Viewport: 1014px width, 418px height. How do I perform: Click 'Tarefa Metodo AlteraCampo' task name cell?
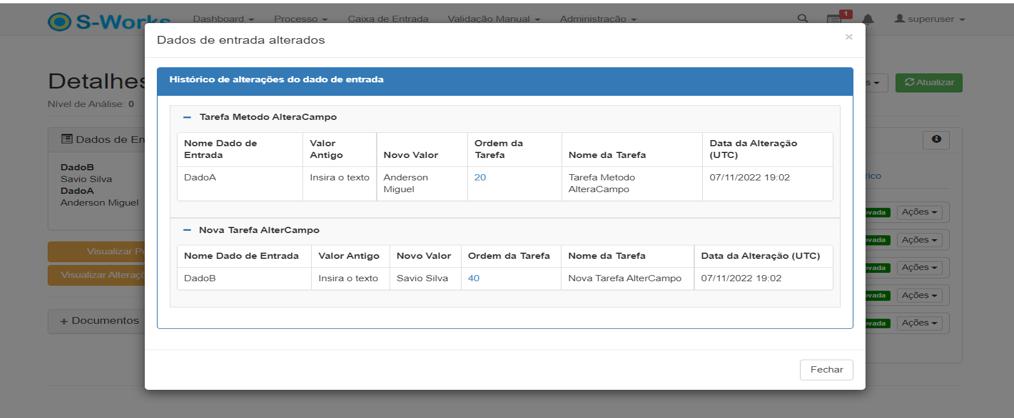coord(632,184)
